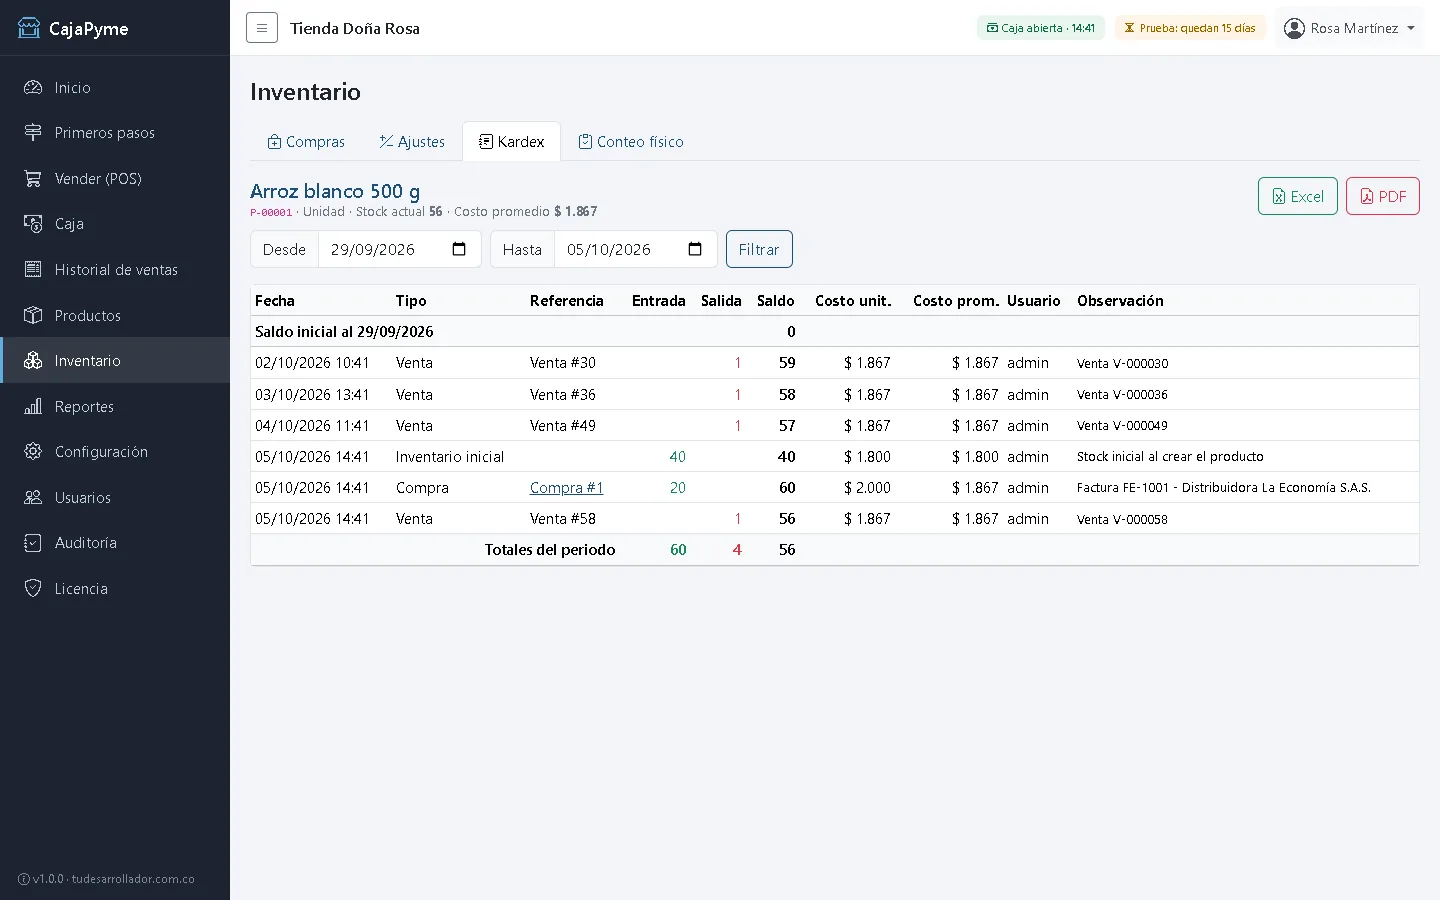
Task: Open Configuración gear icon
Action: click(x=33, y=452)
